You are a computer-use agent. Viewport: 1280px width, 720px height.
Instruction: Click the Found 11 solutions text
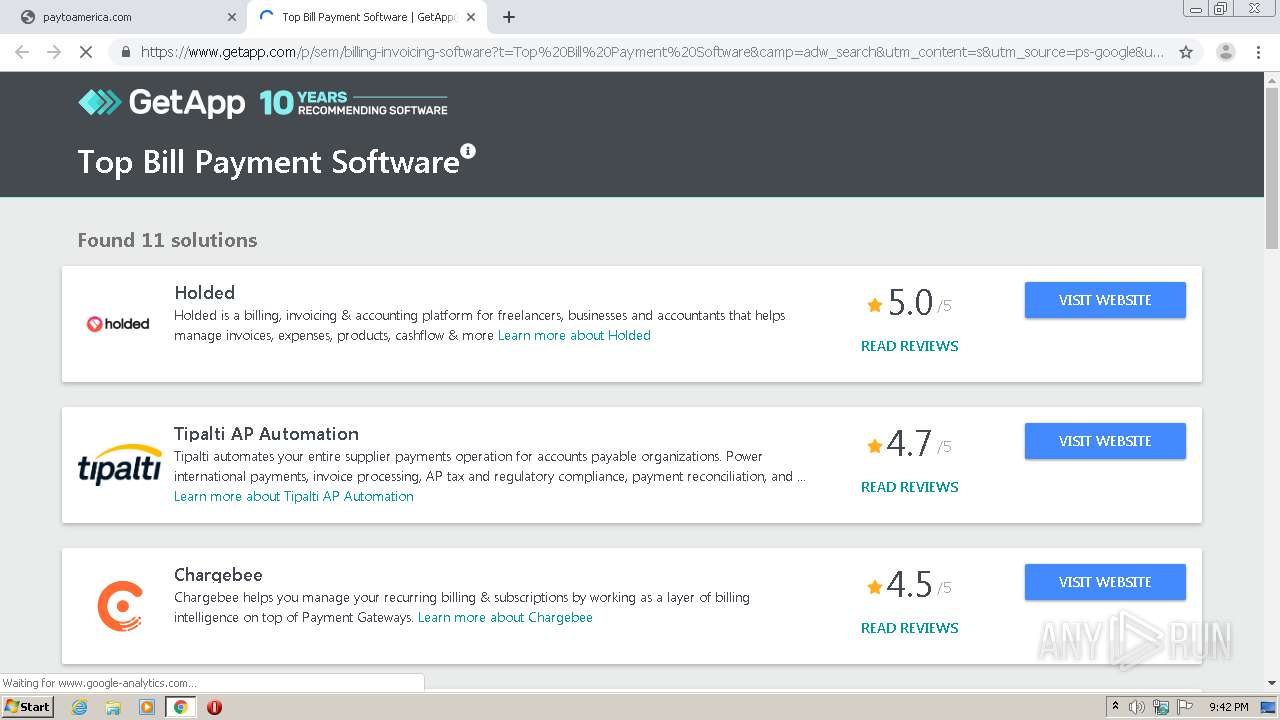click(168, 240)
